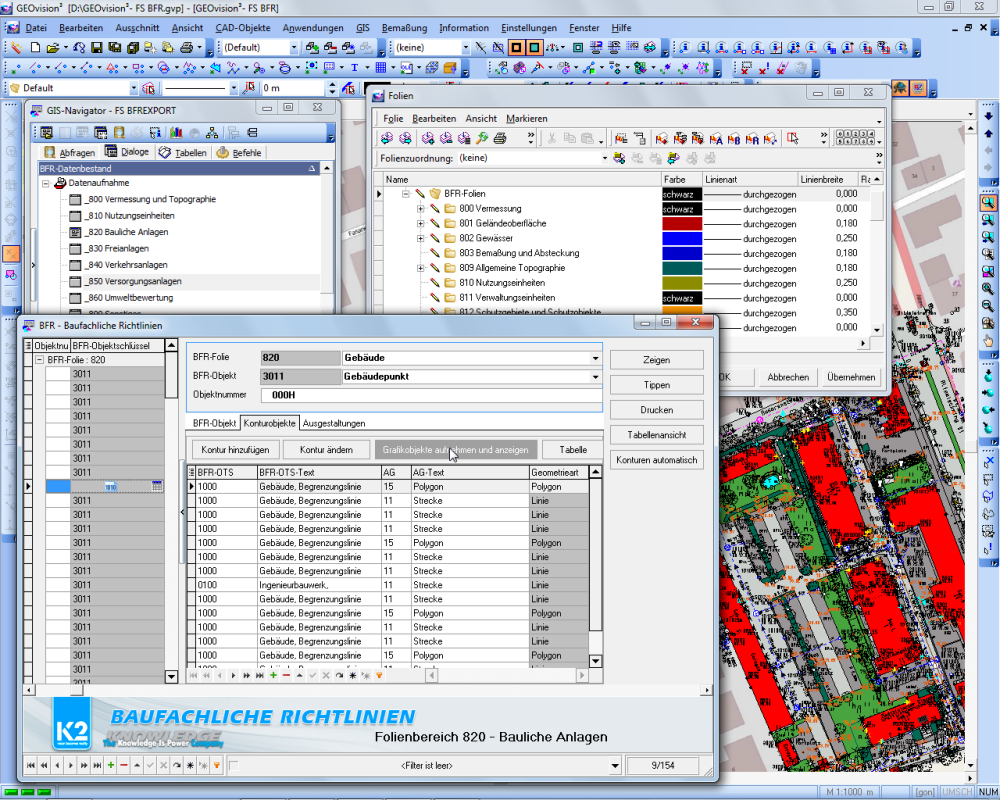Click the 'Kontur hinzufügen' button
Viewport: 1000px width, 800px height.
pyautogui.click(x=235, y=450)
